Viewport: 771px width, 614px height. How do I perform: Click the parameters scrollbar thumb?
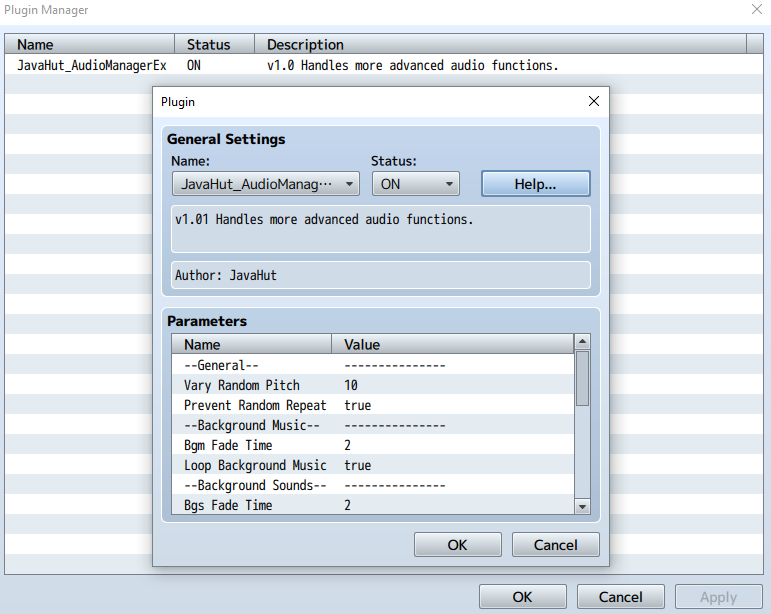click(582, 379)
